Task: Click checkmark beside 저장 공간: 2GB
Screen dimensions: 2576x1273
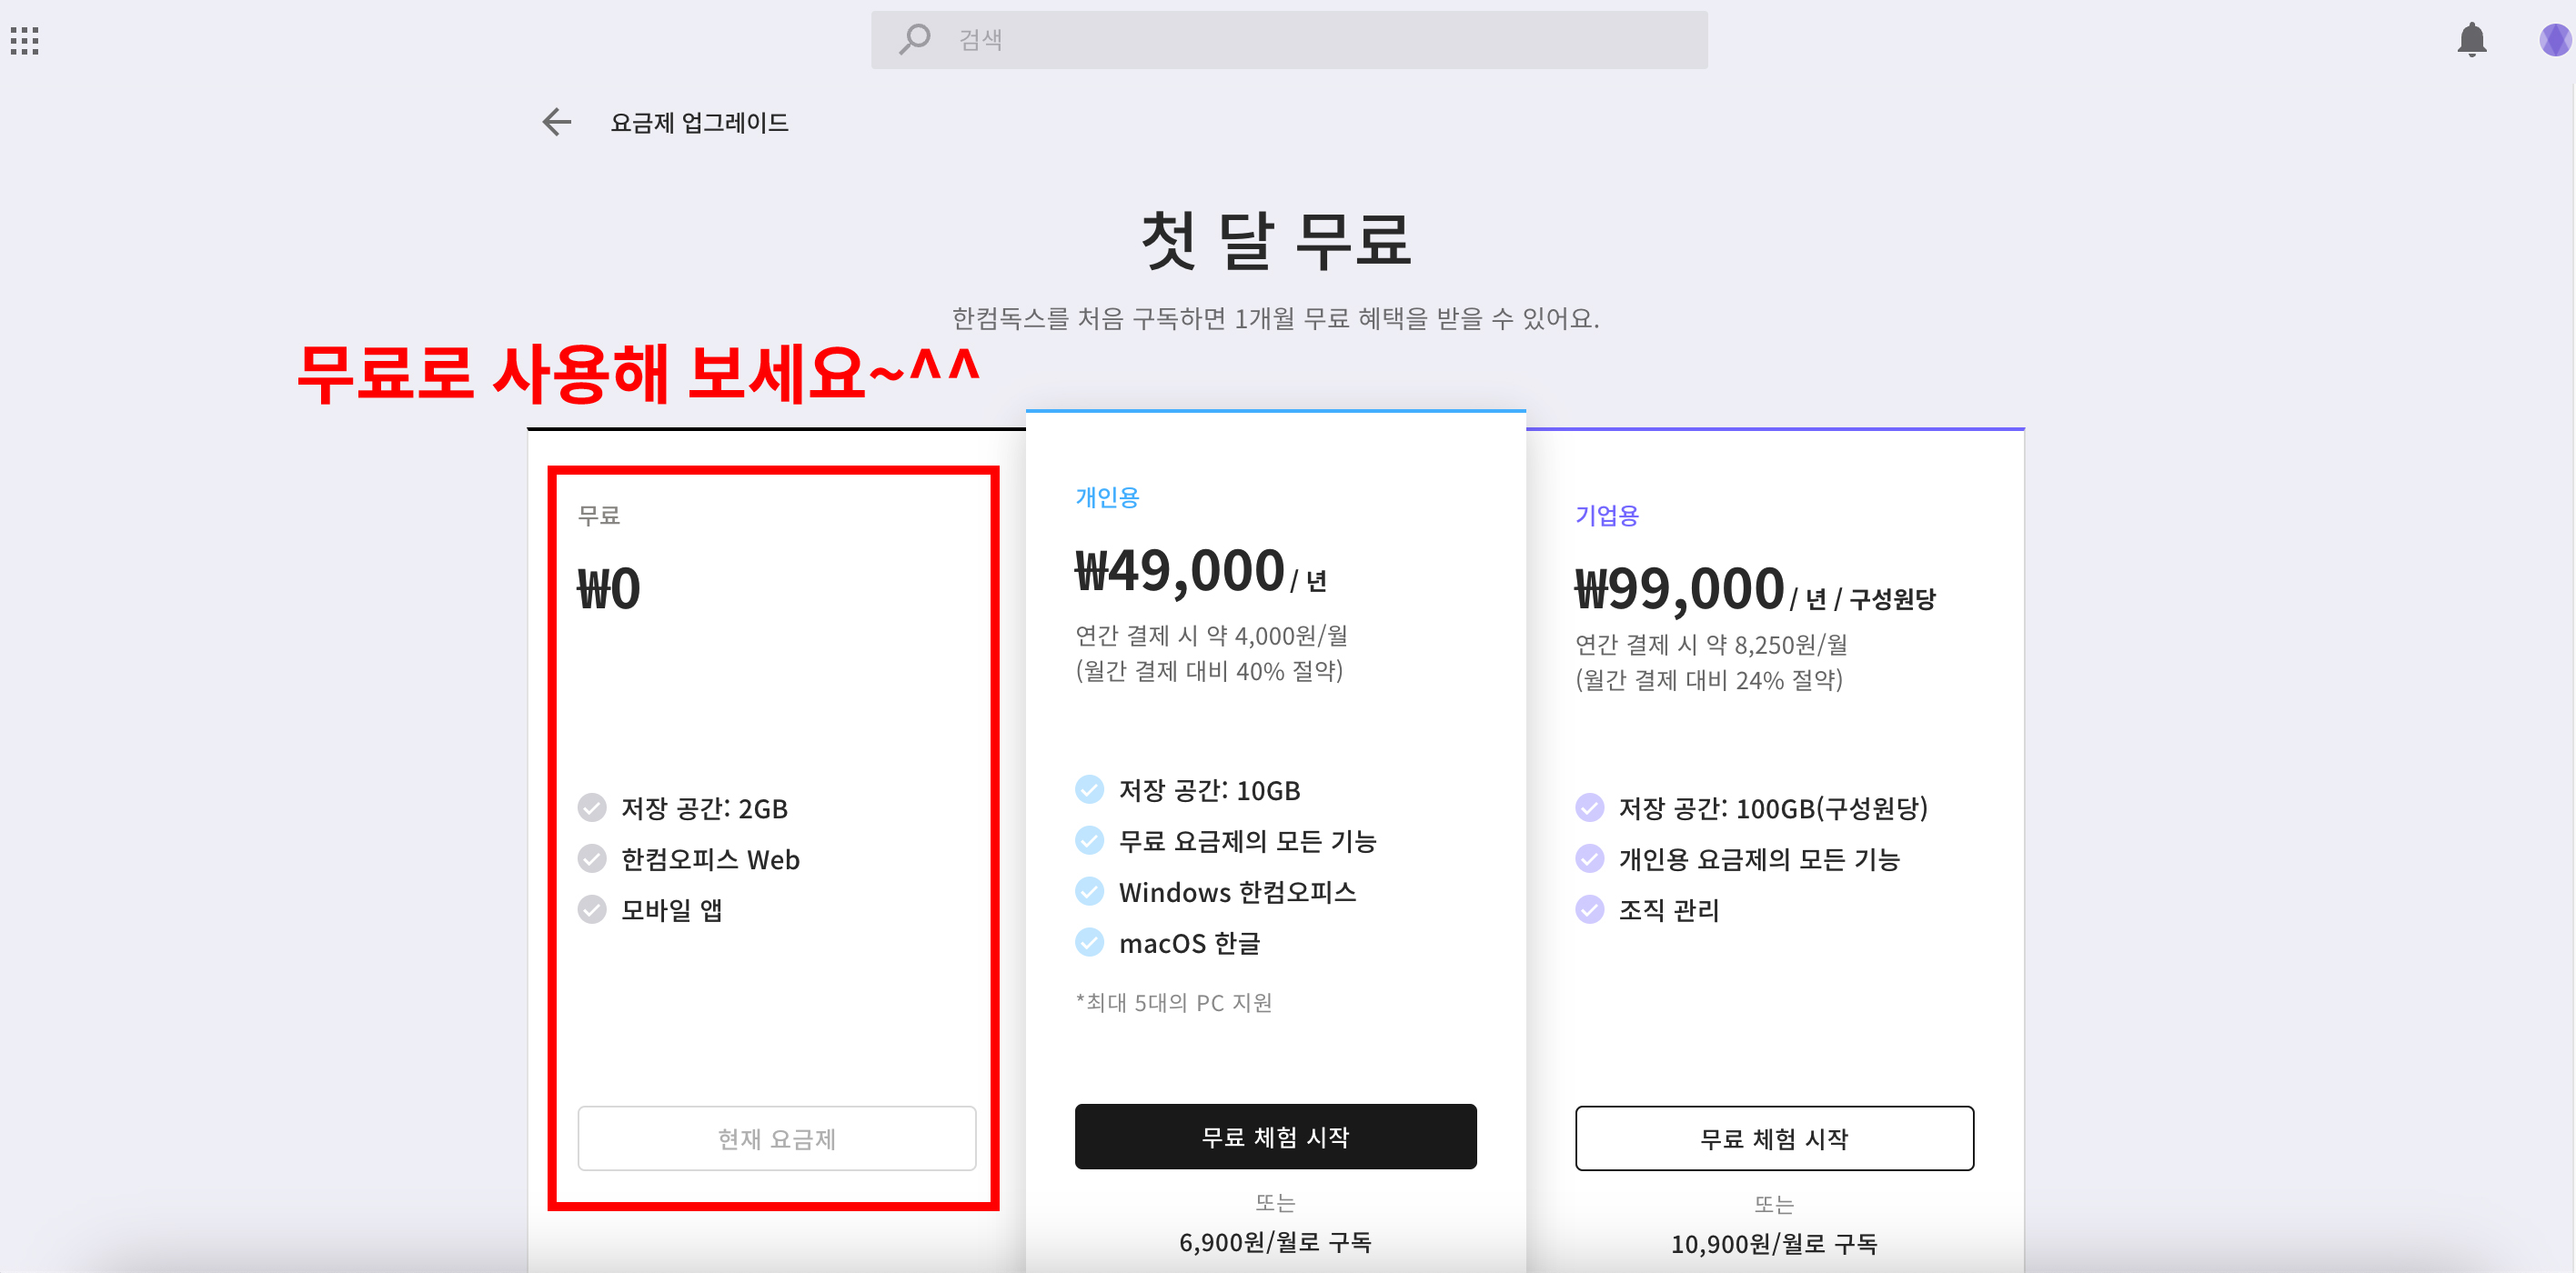Action: tap(592, 807)
